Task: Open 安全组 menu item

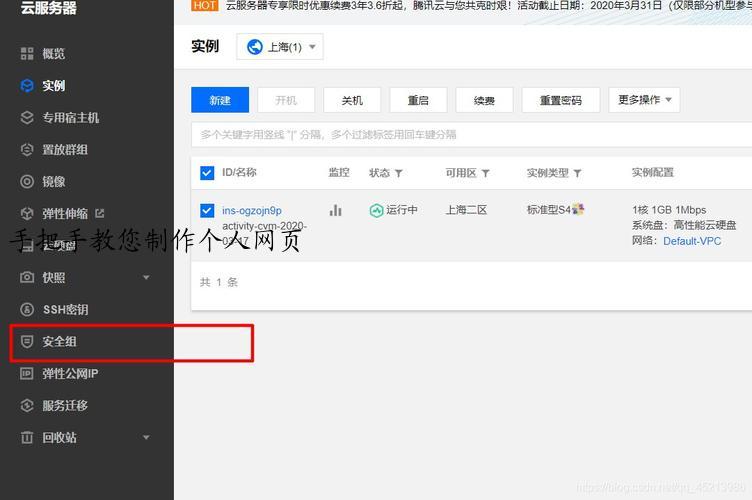Action: pyautogui.click(x=59, y=341)
